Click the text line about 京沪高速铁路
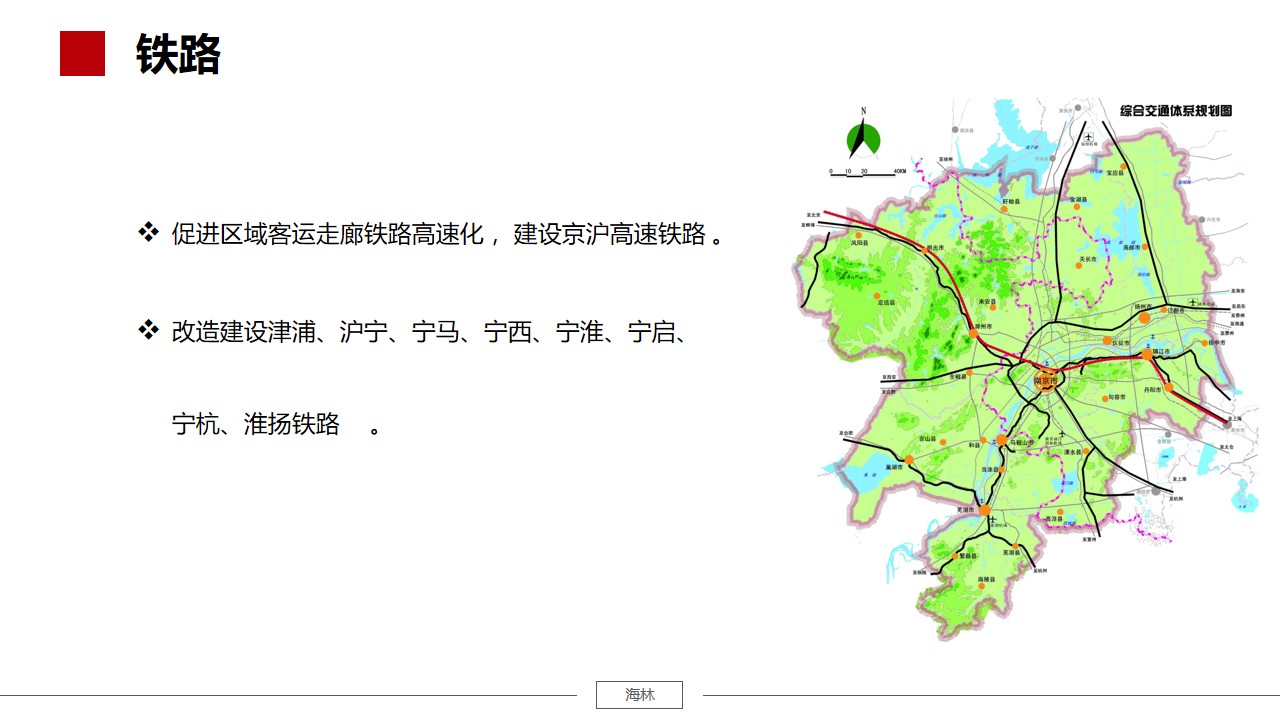Screen dimensions: 1280x720 447,235
